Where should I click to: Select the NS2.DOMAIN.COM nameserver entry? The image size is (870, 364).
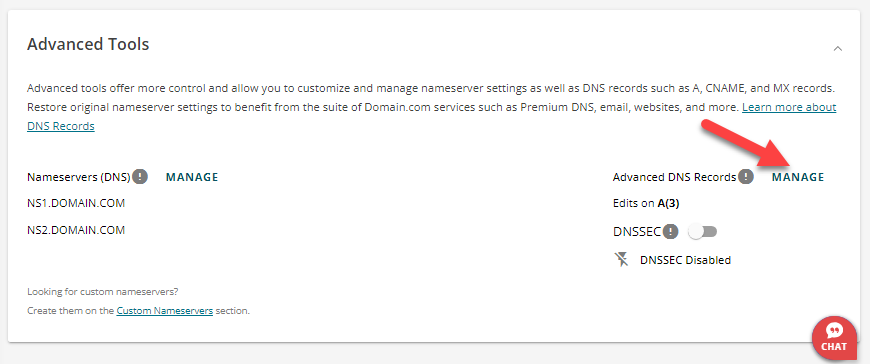tap(76, 230)
